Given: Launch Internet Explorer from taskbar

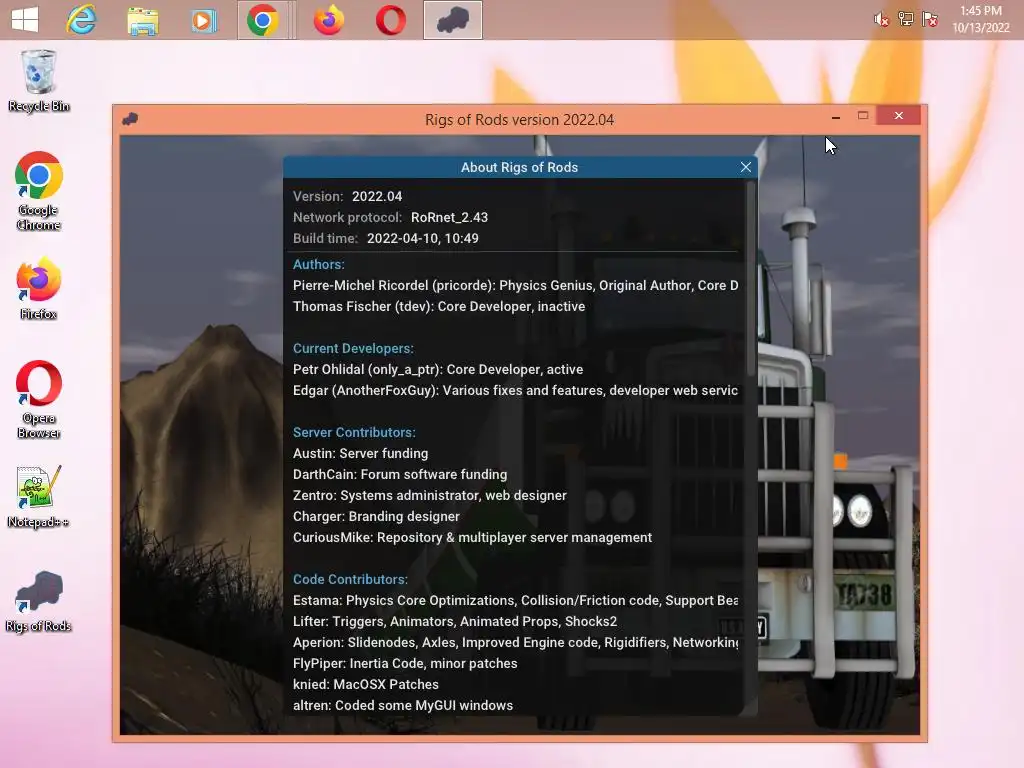Looking at the screenshot, I should [x=82, y=20].
